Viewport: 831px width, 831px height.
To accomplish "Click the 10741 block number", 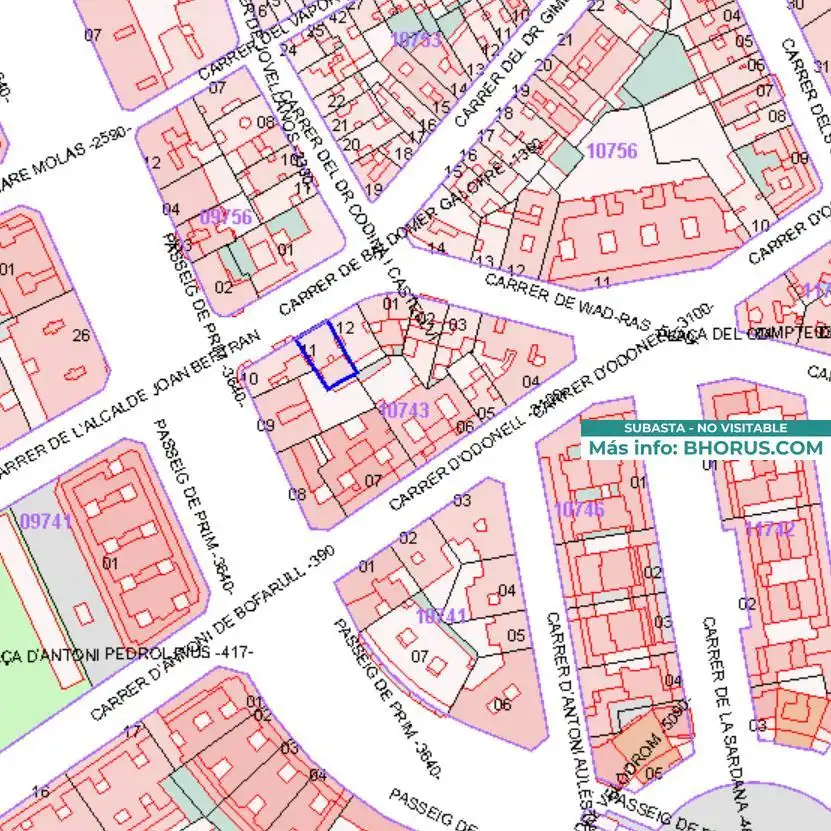I will point(441,616).
